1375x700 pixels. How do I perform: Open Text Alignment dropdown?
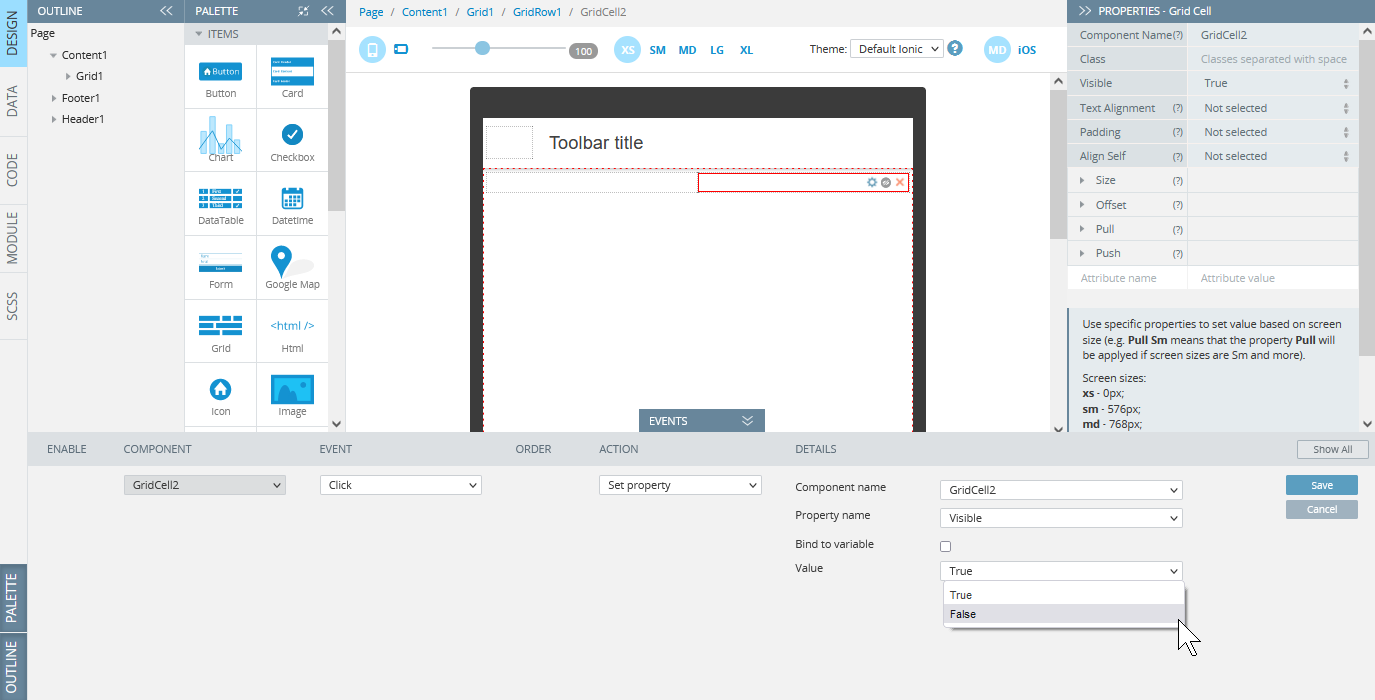click(x=1273, y=108)
